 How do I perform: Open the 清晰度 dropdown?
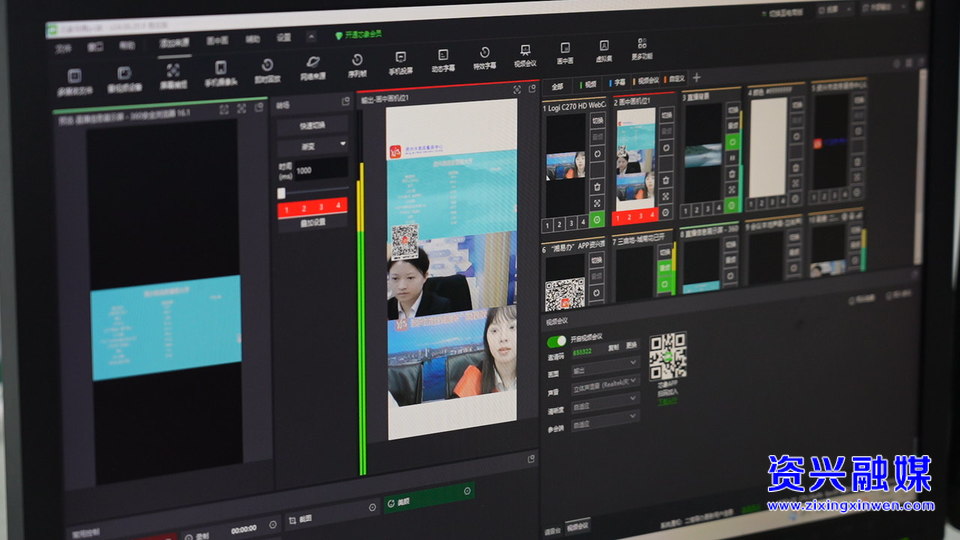click(x=605, y=402)
